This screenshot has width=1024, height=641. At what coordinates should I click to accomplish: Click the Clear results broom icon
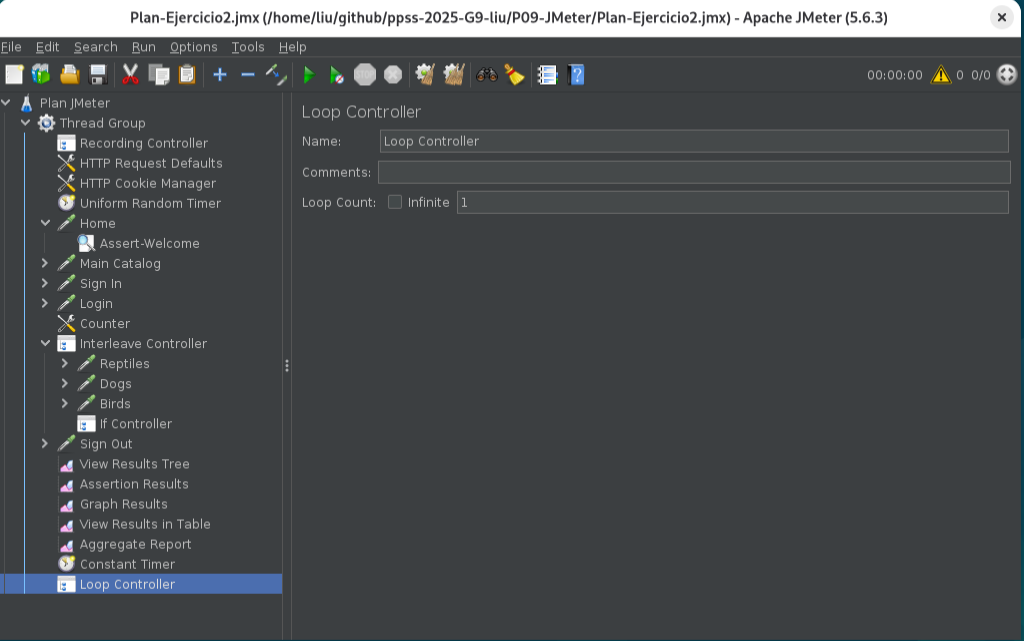tap(425, 75)
